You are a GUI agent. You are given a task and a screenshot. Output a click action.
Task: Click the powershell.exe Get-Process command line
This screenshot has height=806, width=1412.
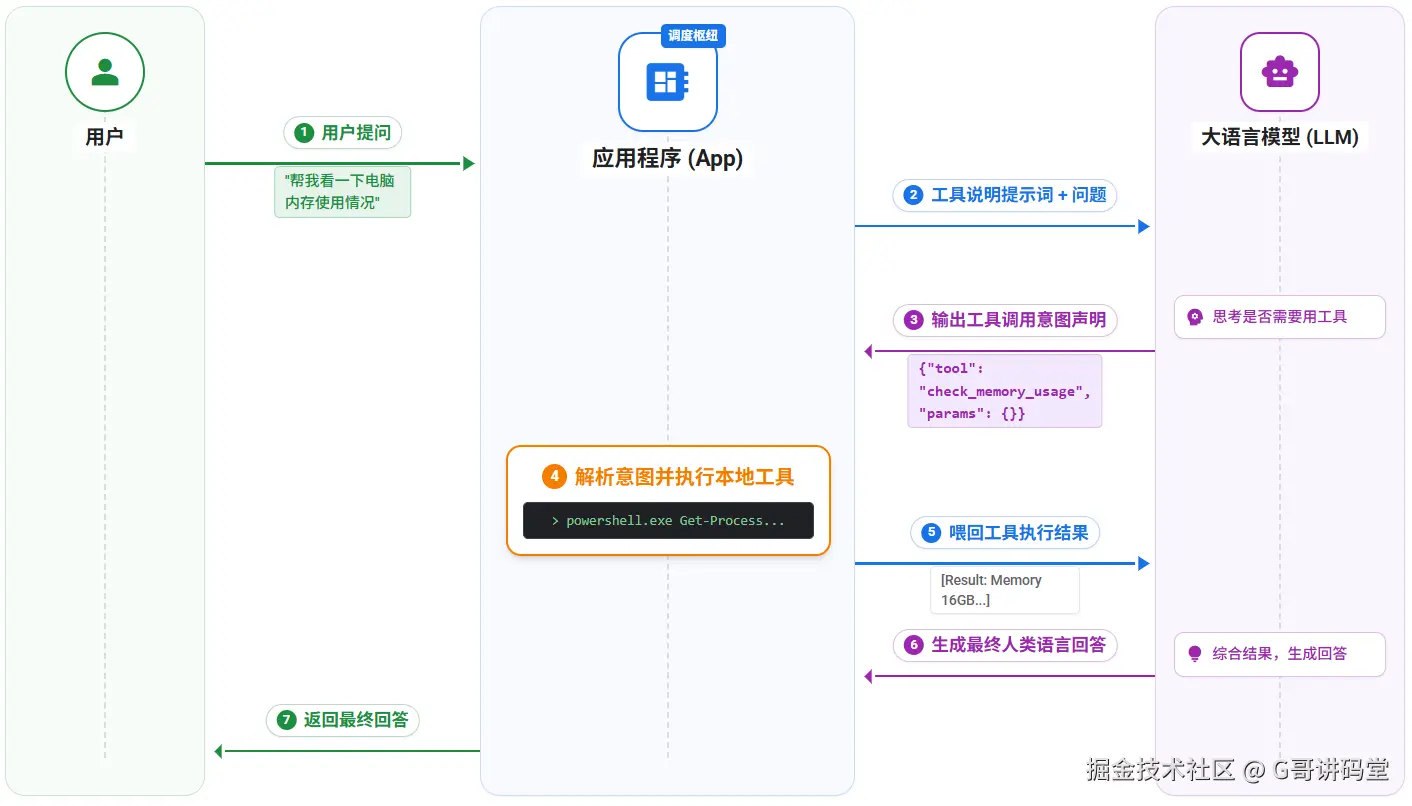click(668, 521)
